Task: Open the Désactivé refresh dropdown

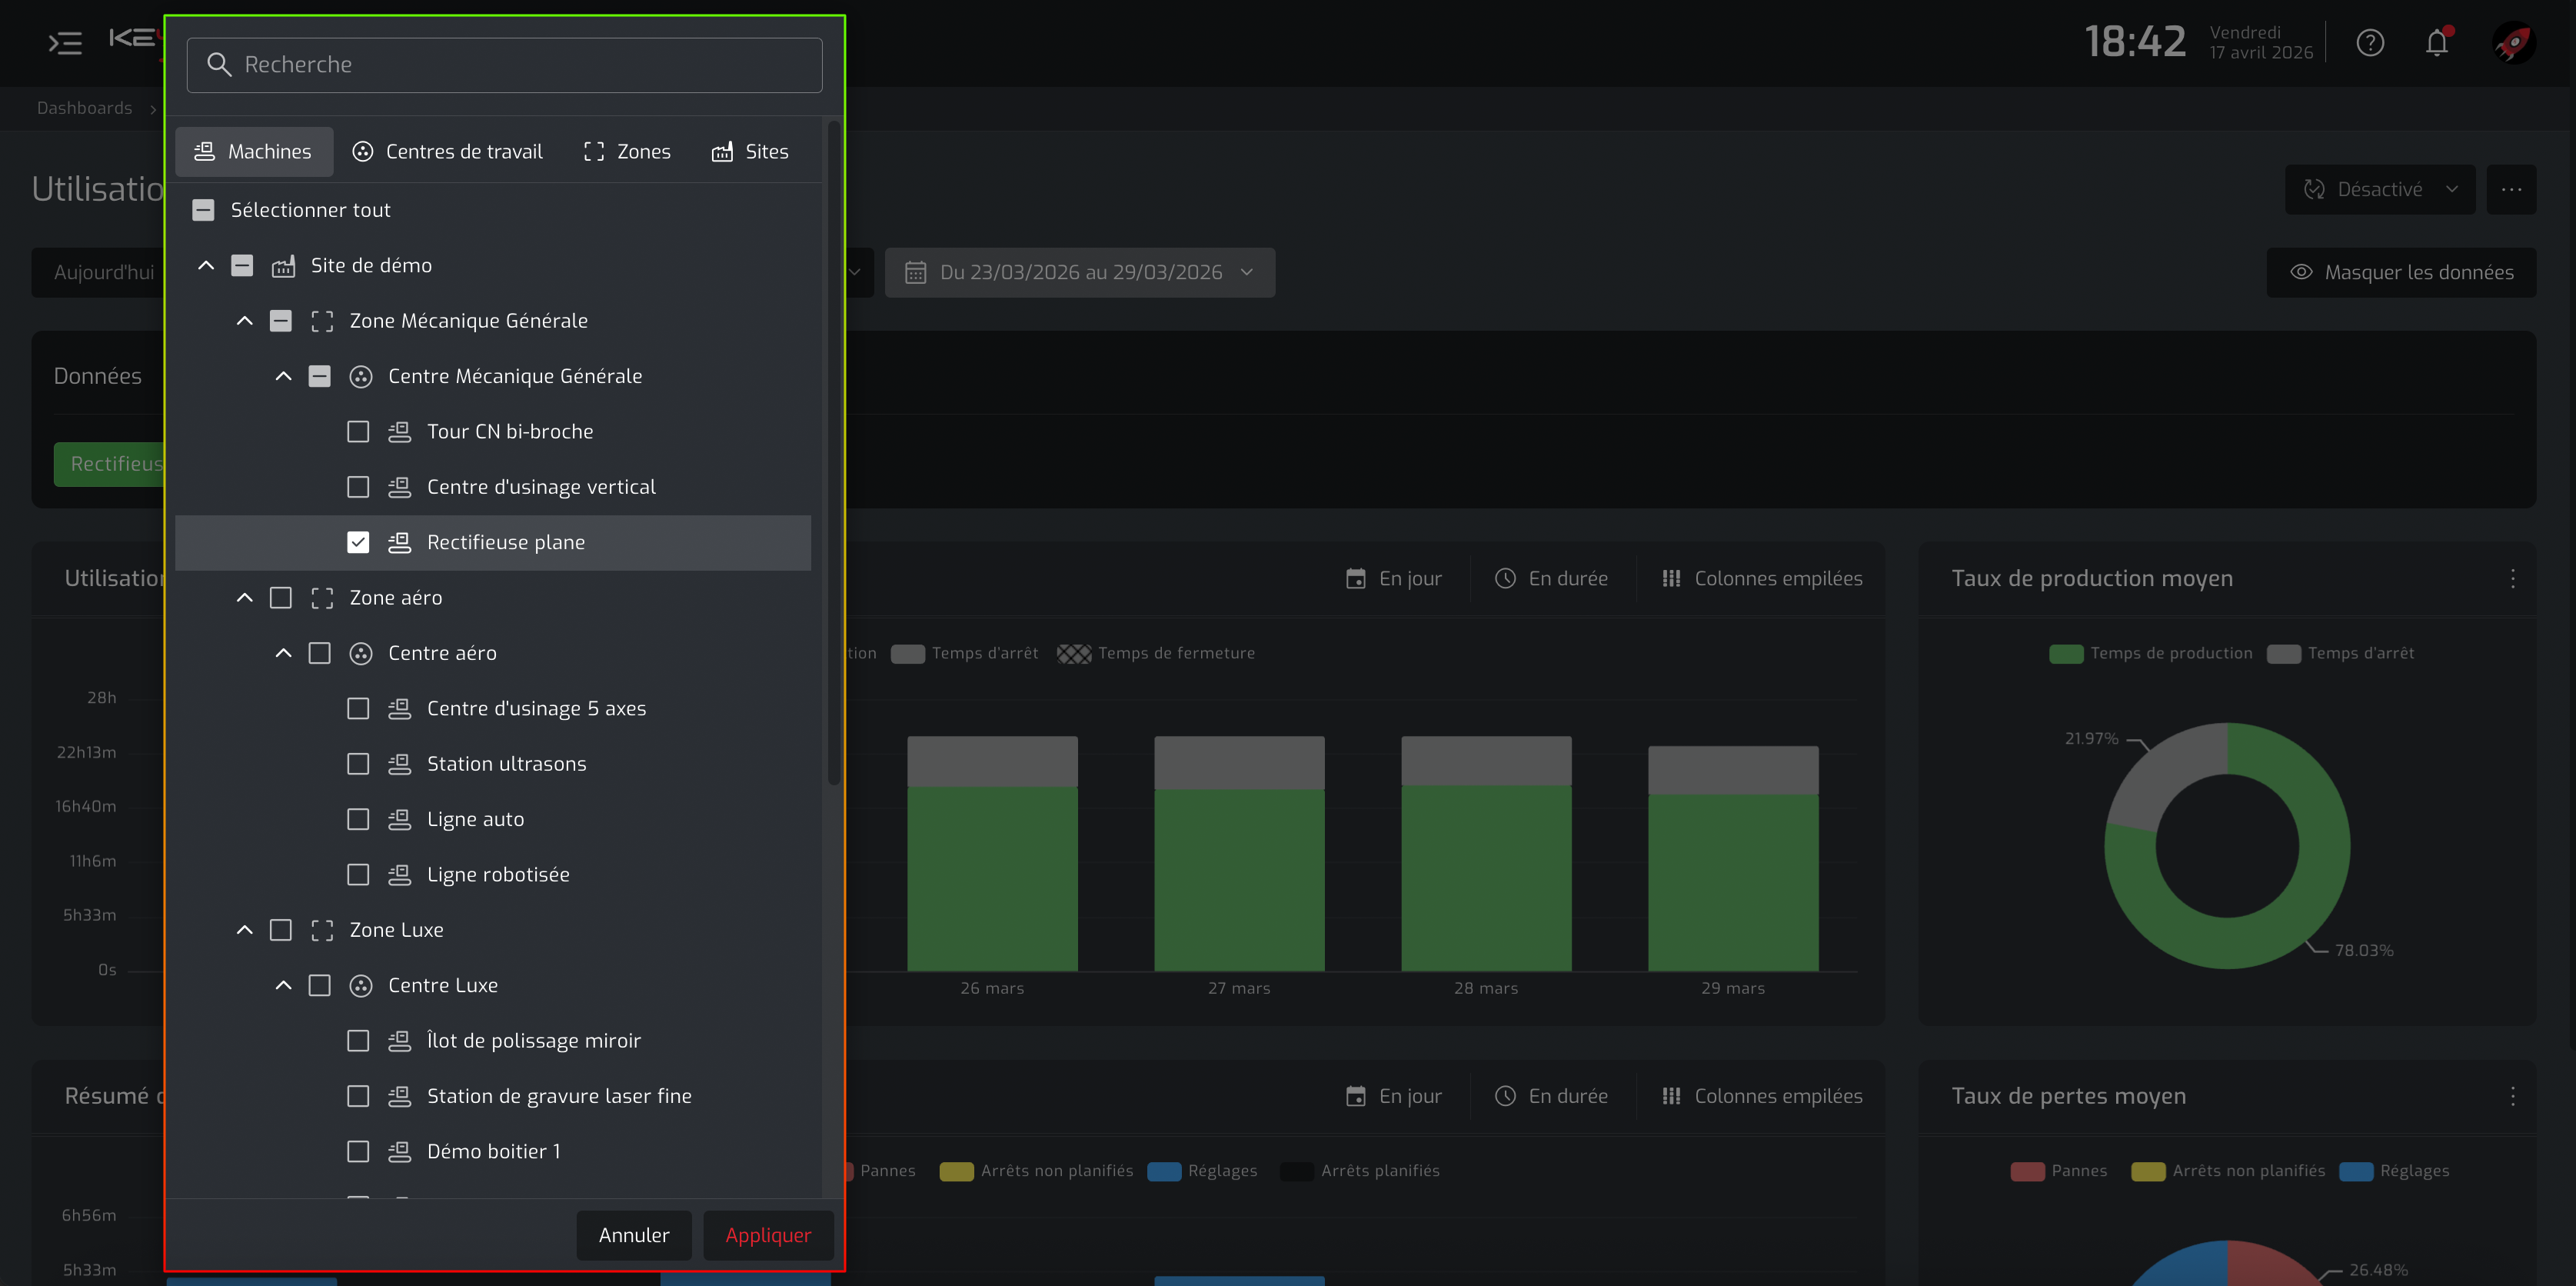Action: pyautogui.click(x=2379, y=189)
